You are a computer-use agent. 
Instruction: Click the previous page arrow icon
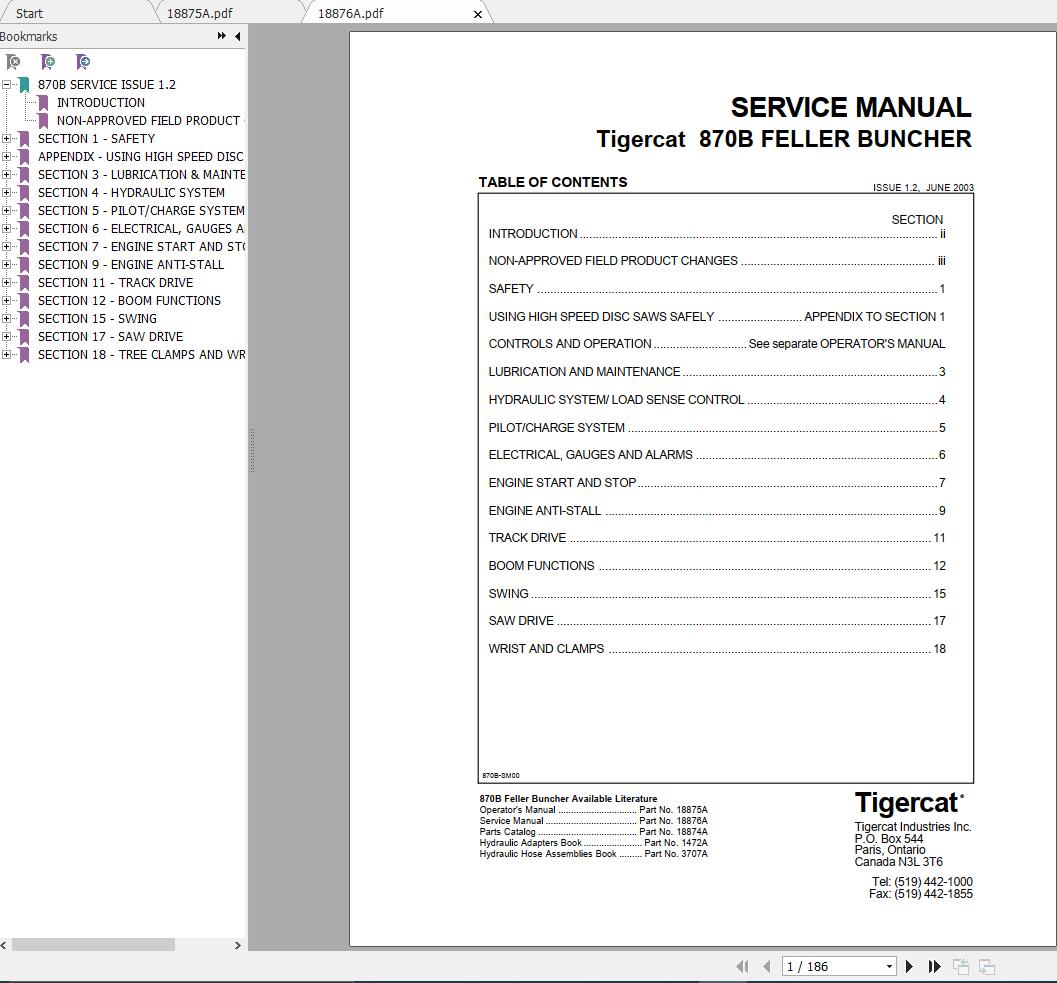(x=766, y=966)
